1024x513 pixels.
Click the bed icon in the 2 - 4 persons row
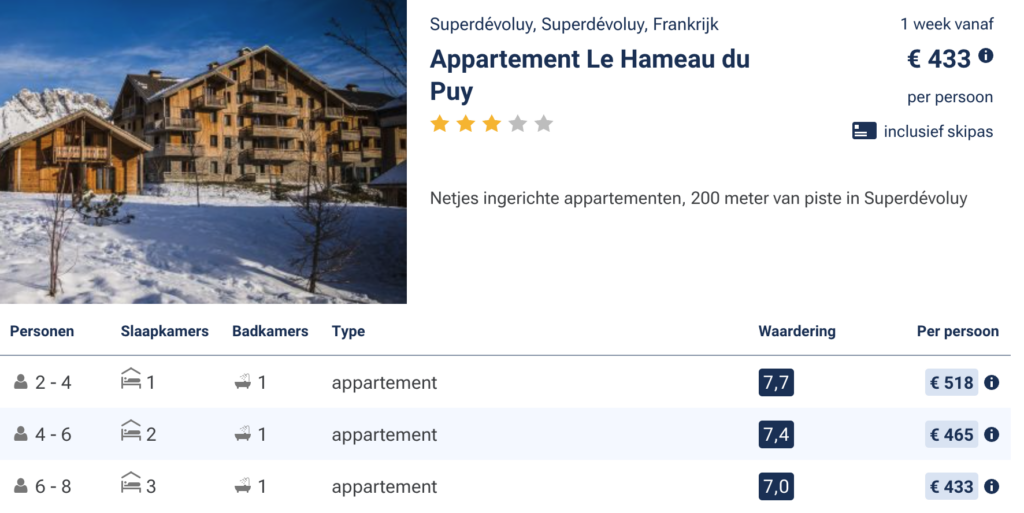click(131, 380)
